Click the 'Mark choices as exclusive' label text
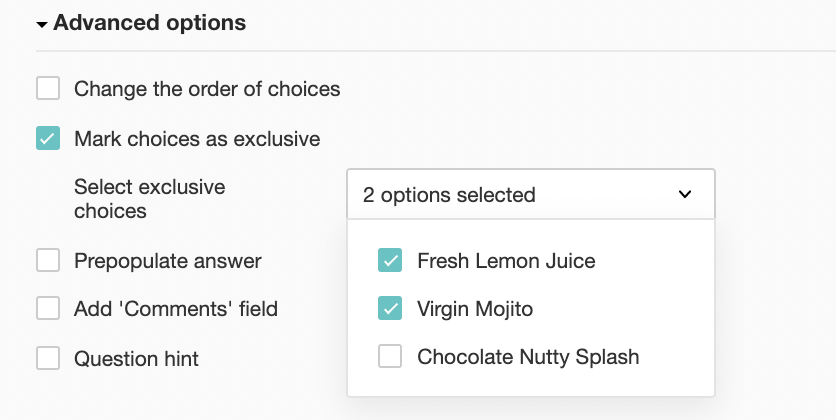The image size is (836, 420). point(197,139)
